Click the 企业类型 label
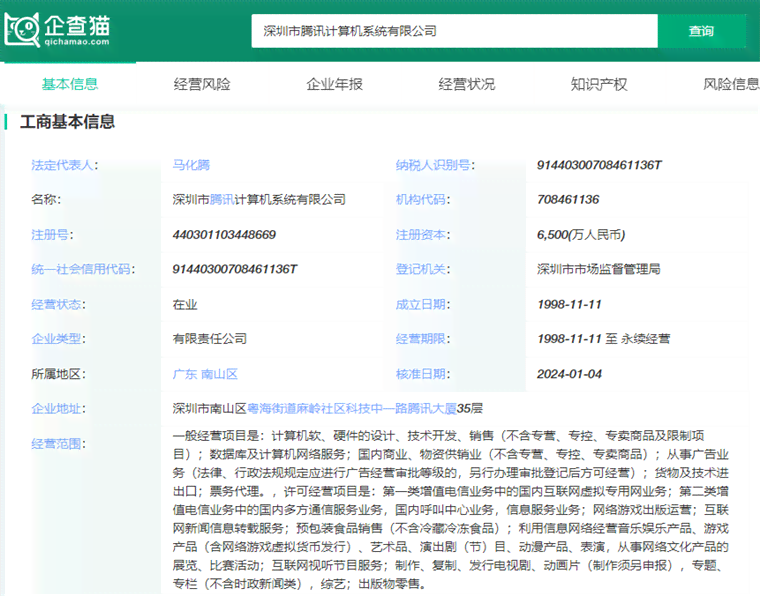Viewport: 760px width, 596px height. (56, 339)
